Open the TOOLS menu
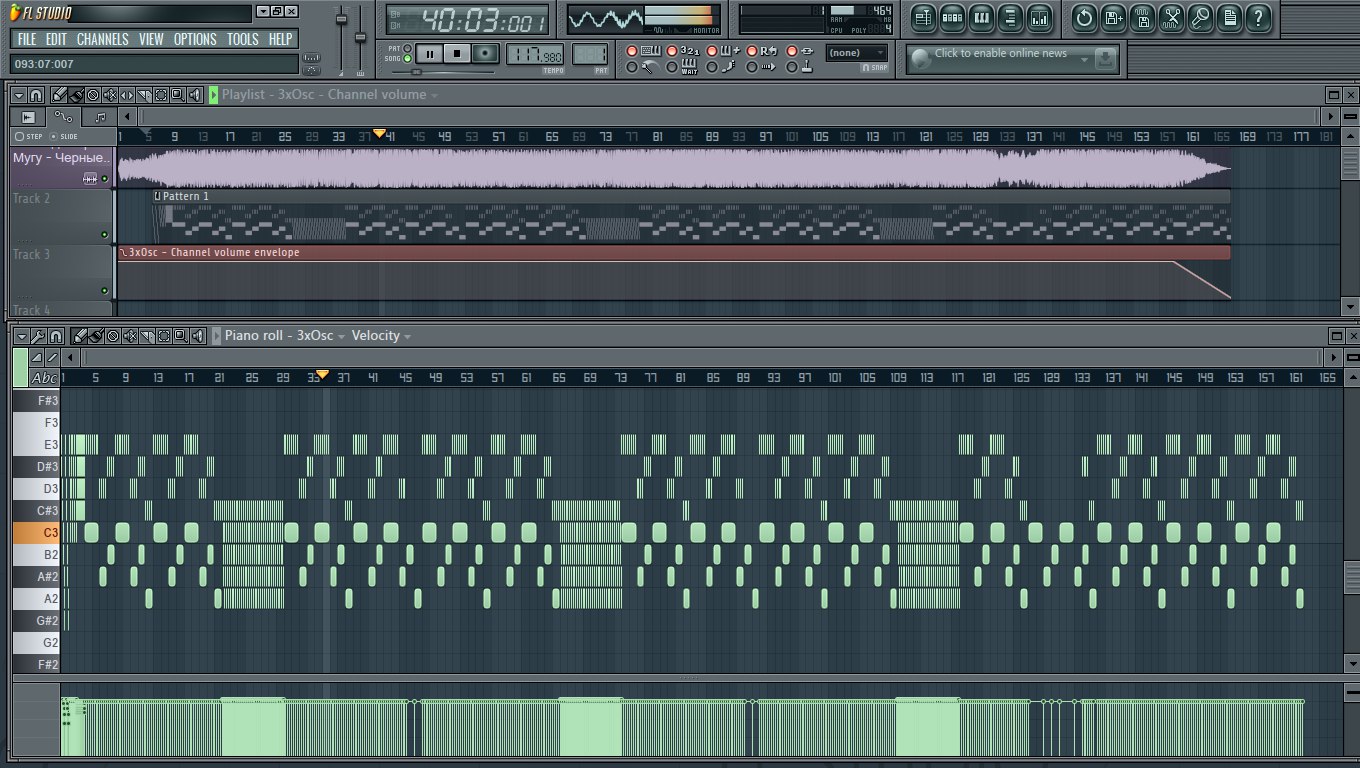The image size is (1360, 768). point(242,39)
